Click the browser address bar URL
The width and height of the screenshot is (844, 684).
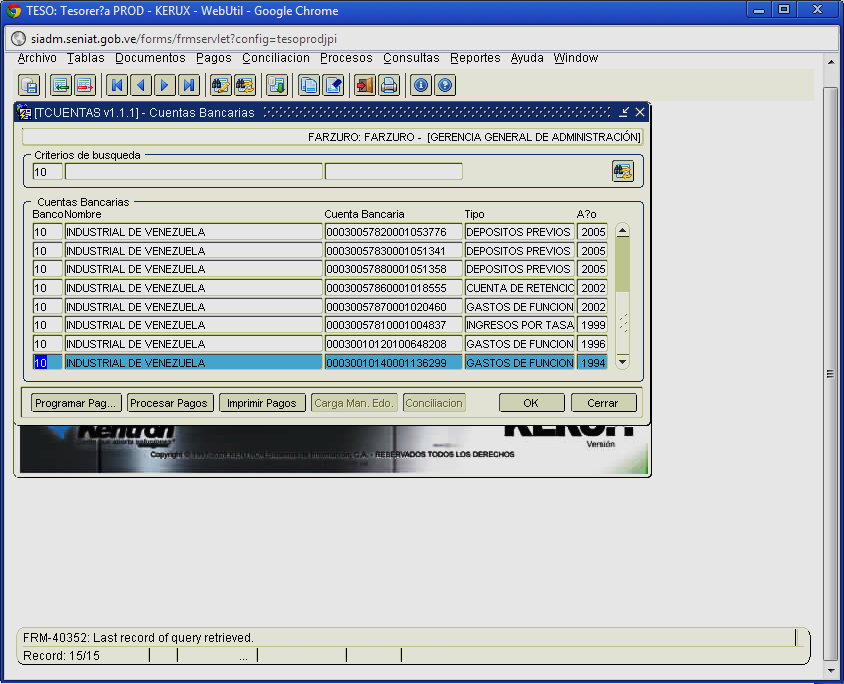[184, 39]
